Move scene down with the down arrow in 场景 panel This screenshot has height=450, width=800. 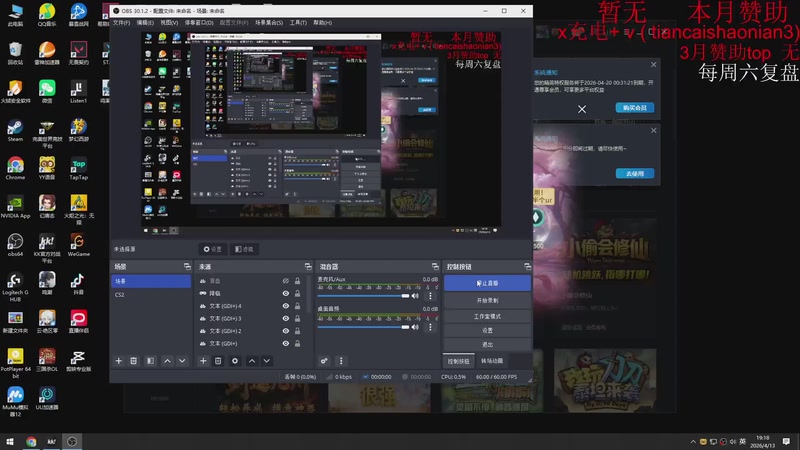[182, 361]
